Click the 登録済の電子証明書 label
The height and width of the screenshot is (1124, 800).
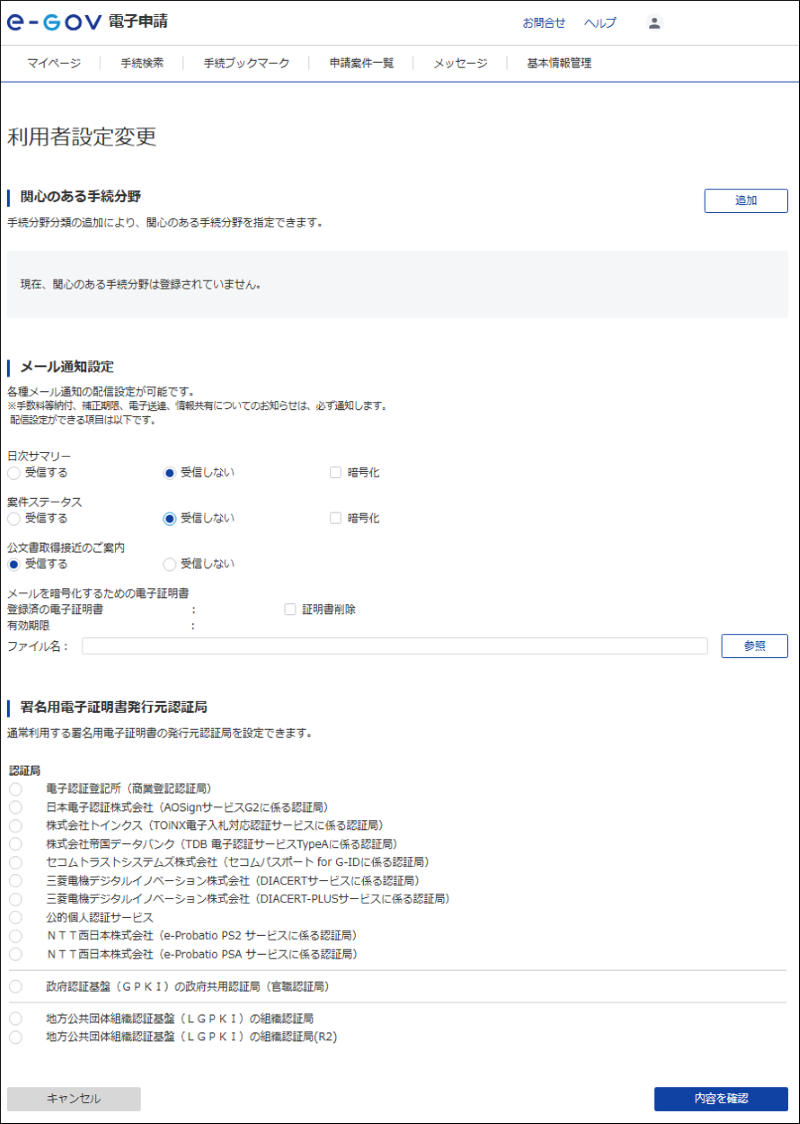(54, 610)
